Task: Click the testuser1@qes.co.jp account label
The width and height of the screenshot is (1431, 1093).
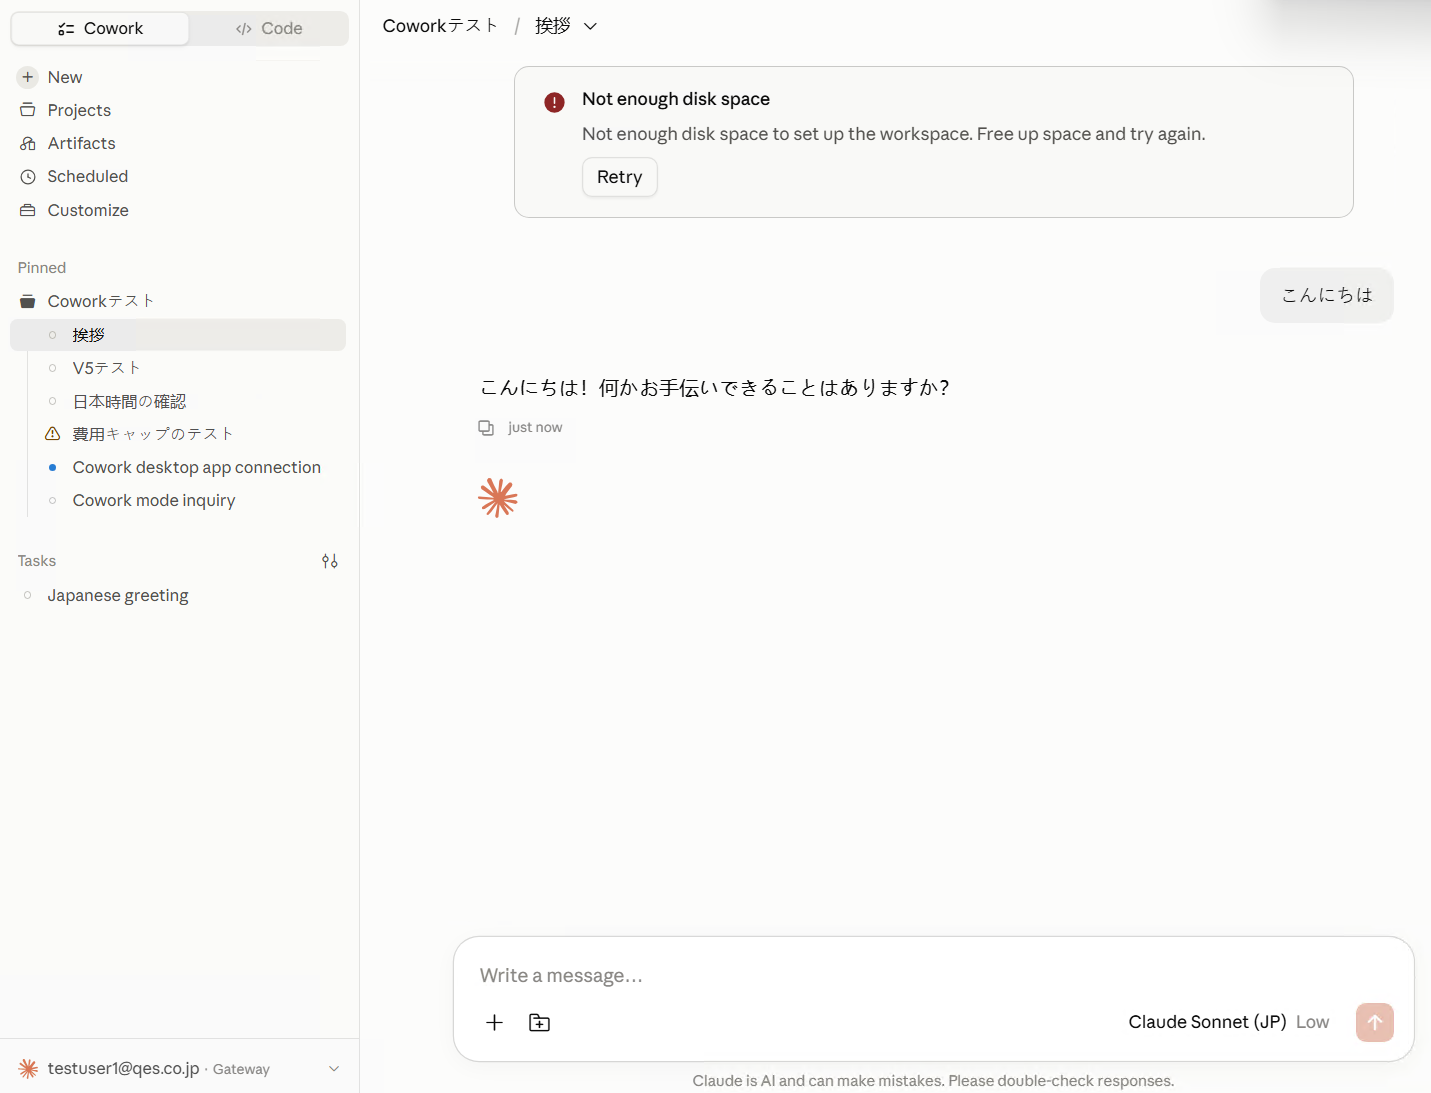Action: tap(123, 1069)
